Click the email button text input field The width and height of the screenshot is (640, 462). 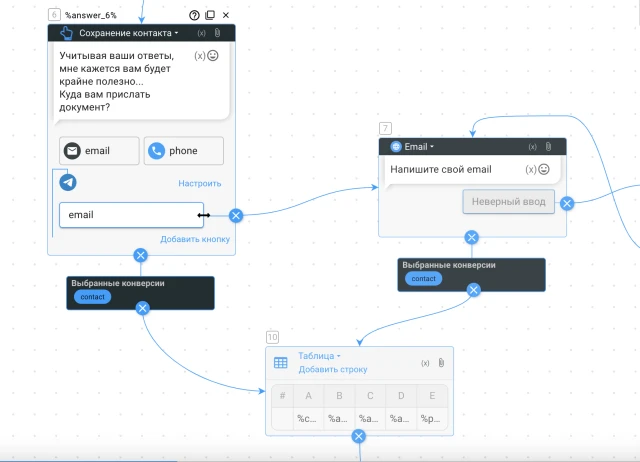(125, 215)
